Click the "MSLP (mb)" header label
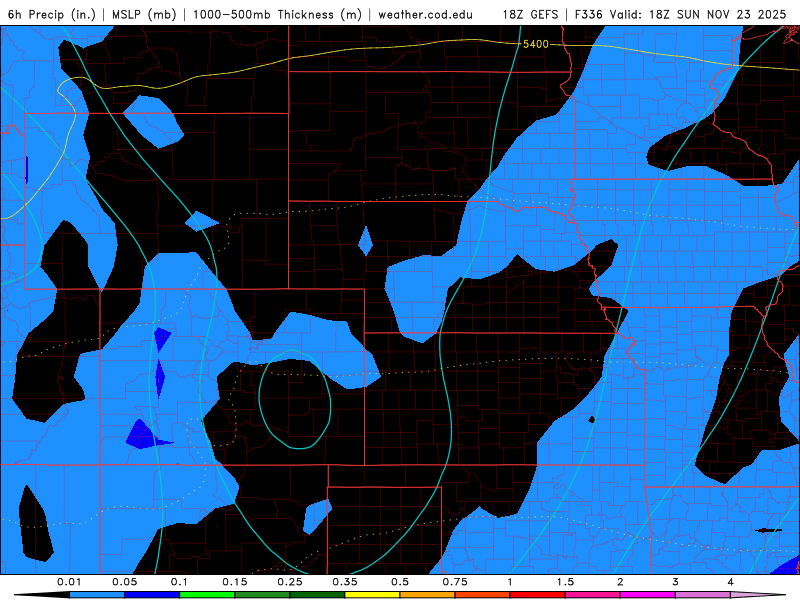This screenshot has width=800, height=600. point(144,14)
